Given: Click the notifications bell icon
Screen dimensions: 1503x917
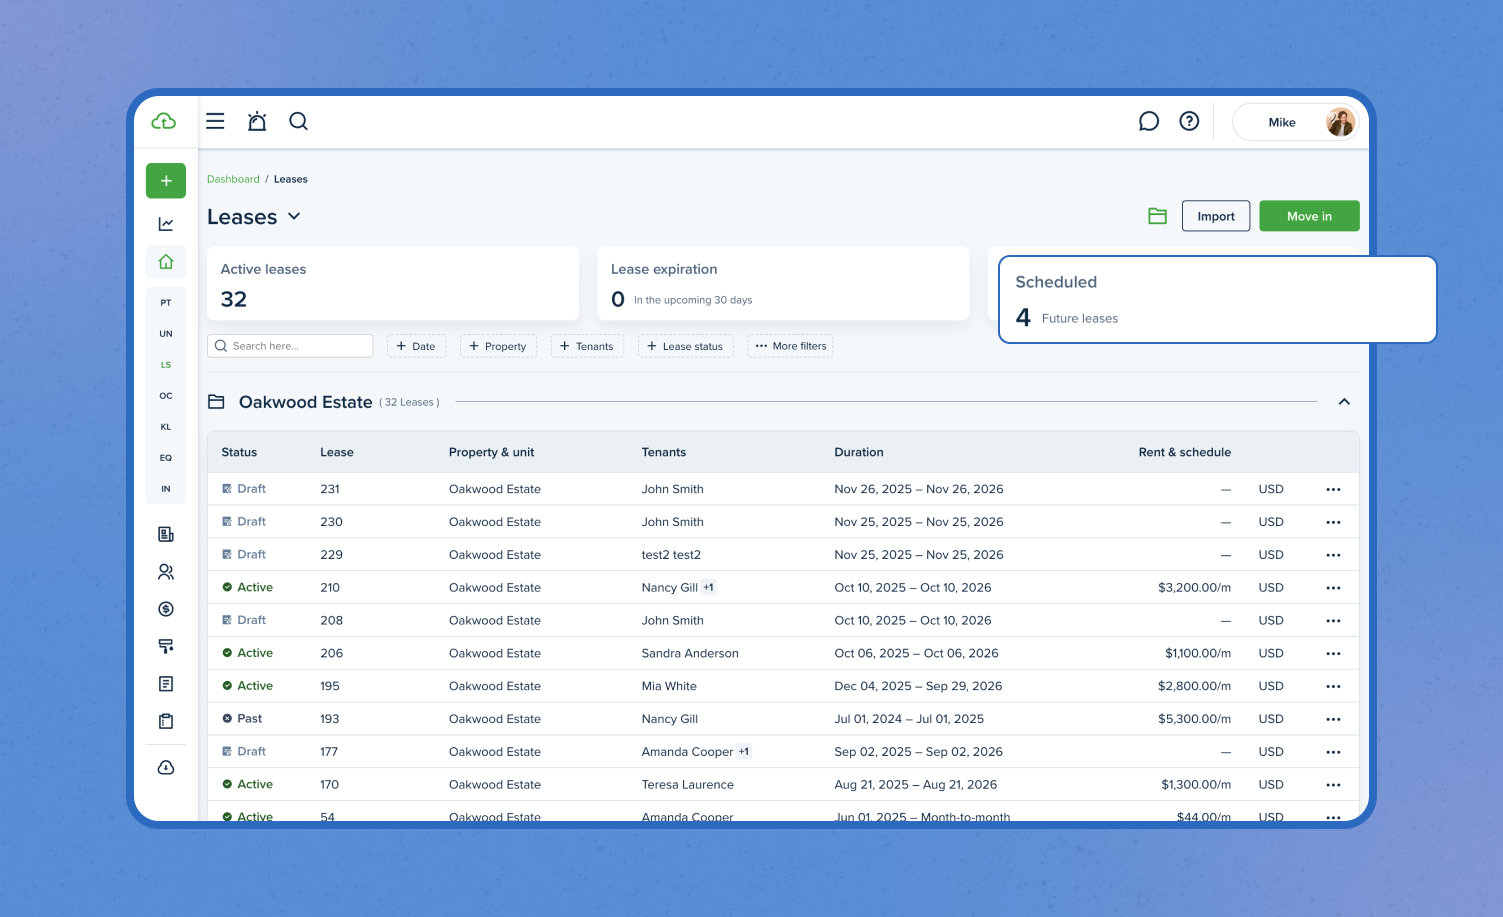Looking at the screenshot, I should [257, 122].
